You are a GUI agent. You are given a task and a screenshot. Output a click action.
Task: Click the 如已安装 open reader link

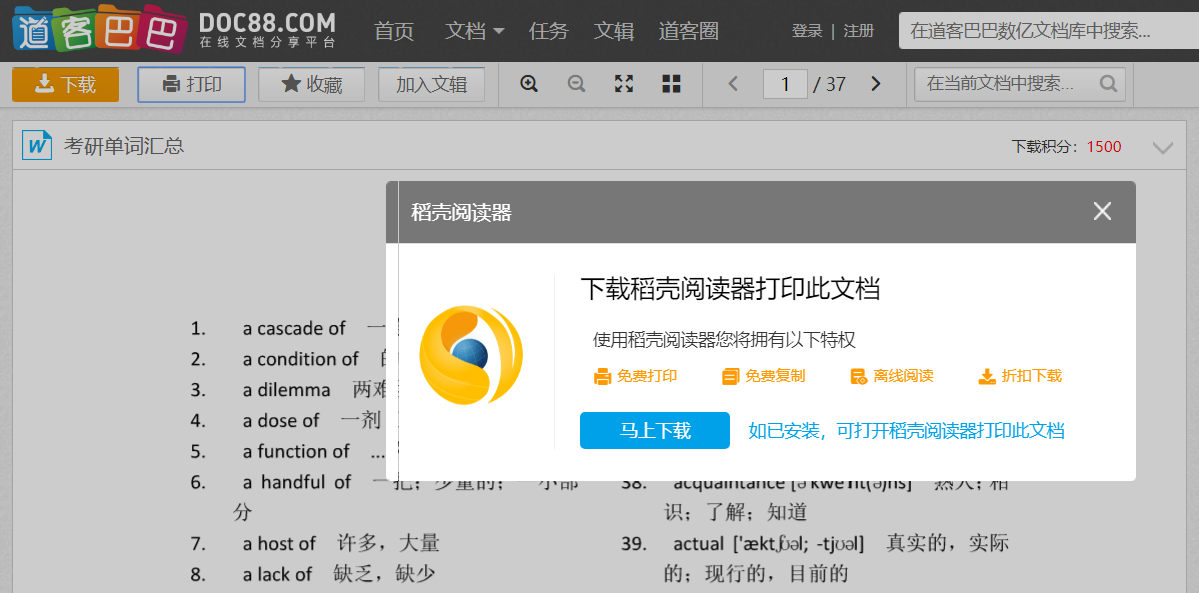[x=906, y=431]
